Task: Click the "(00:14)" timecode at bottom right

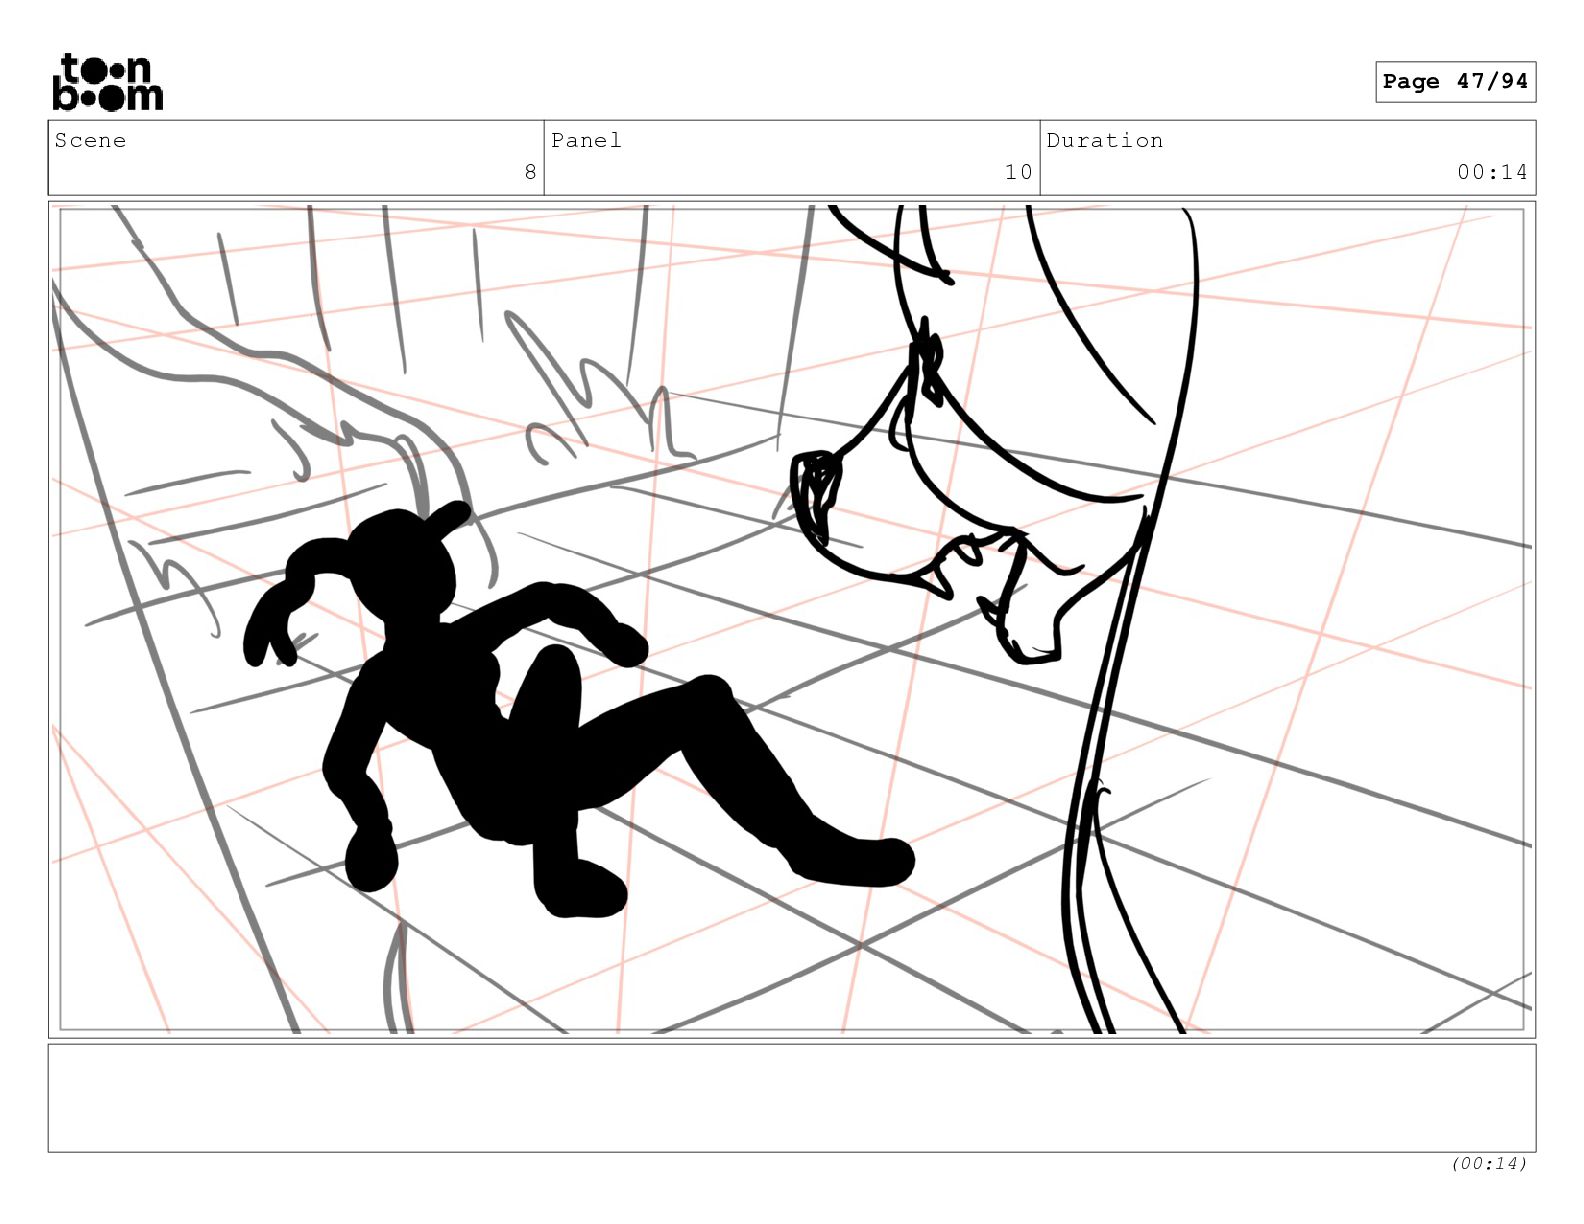Action: (1489, 1163)
